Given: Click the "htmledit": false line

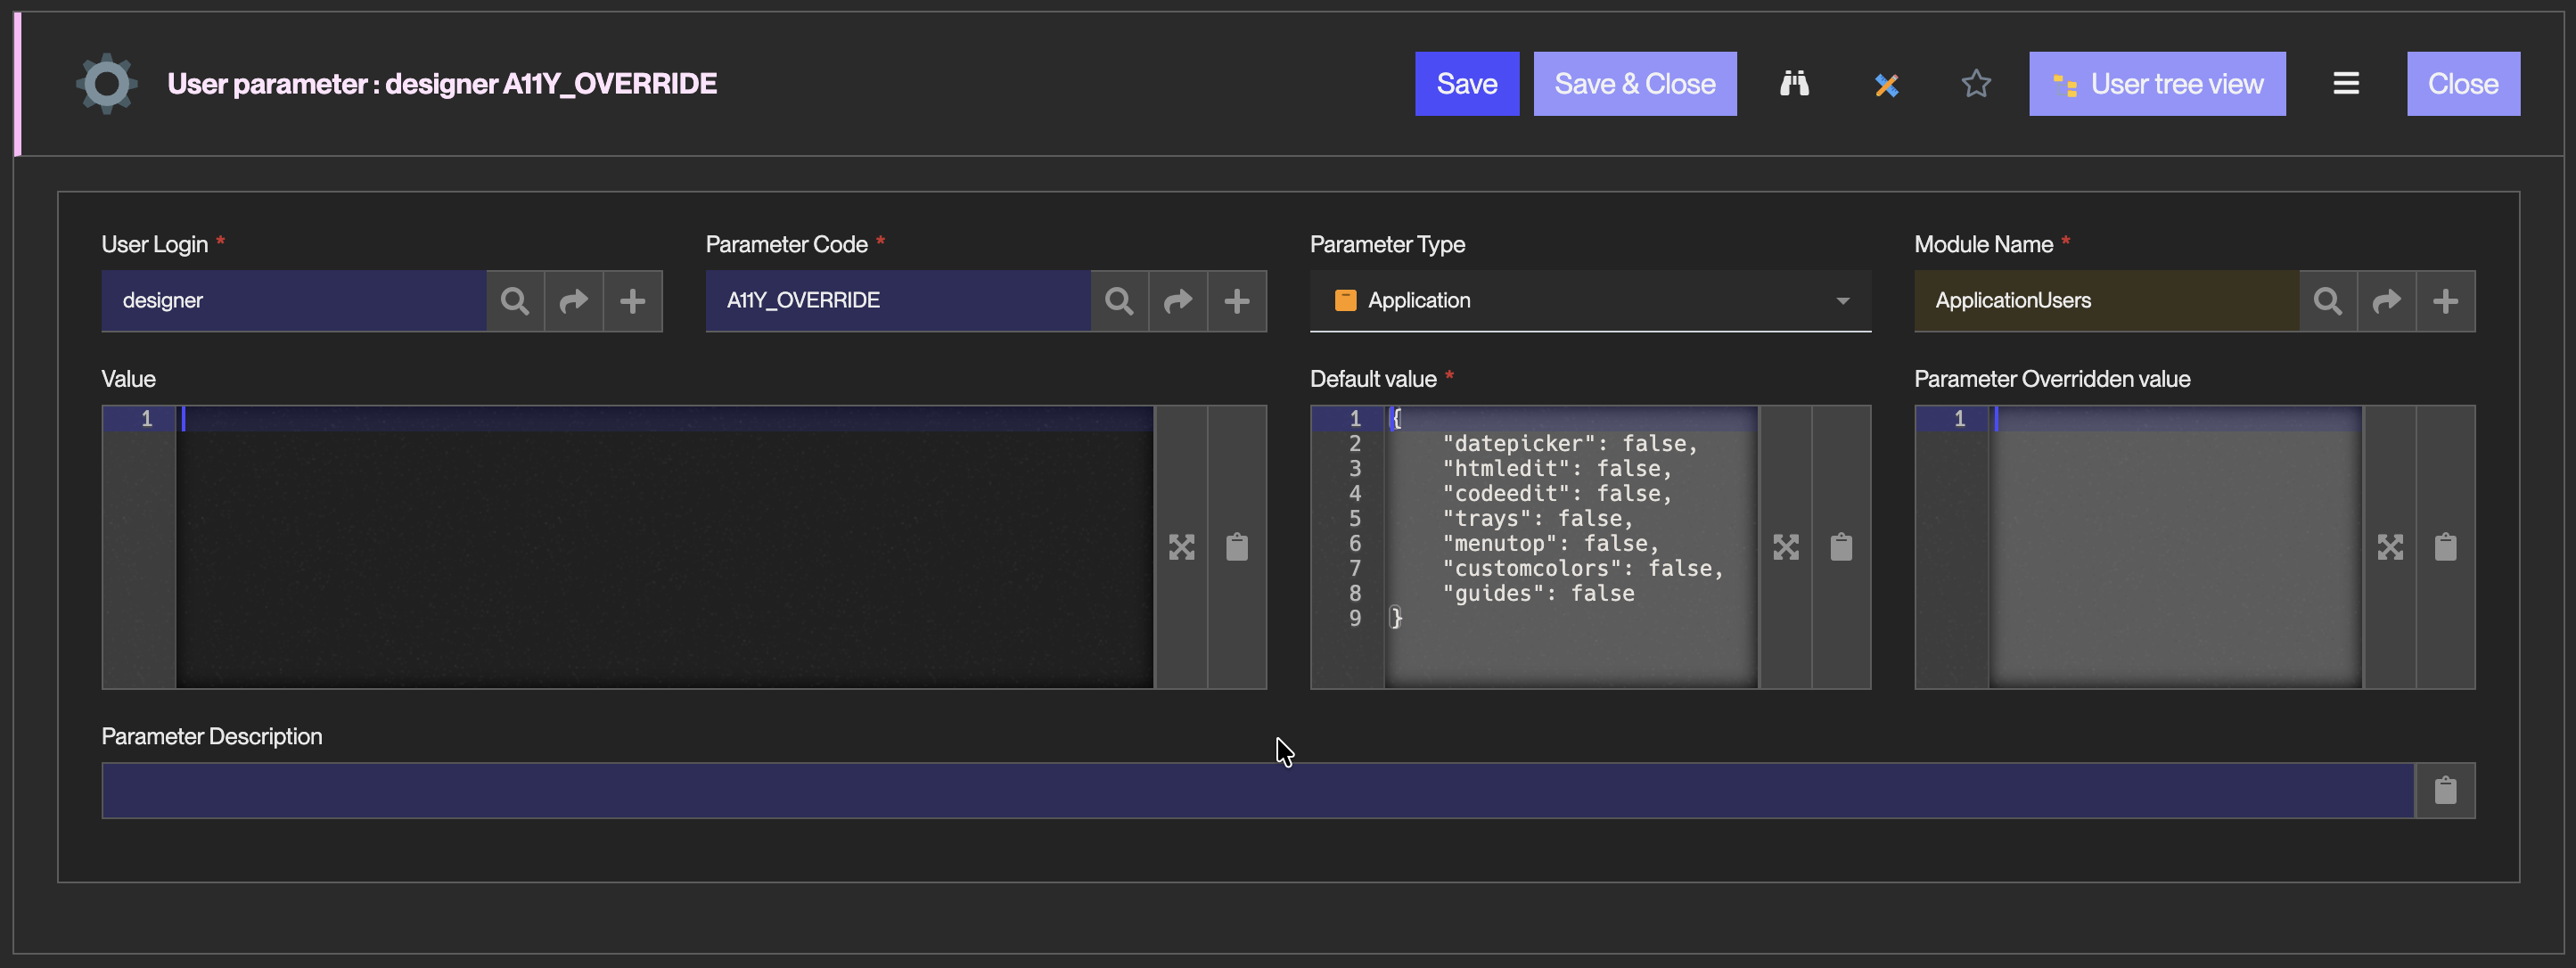Looking at the screenshot, I should pos(1556,469).
